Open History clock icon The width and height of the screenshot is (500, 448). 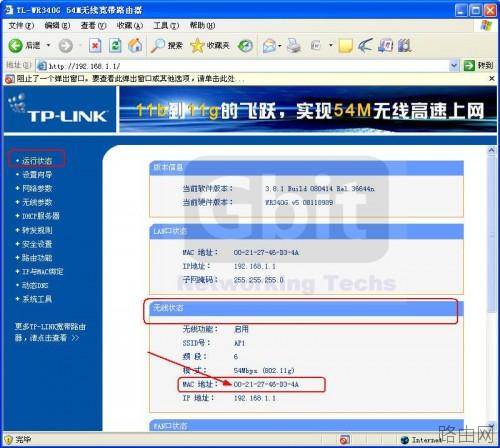[245, 46]
